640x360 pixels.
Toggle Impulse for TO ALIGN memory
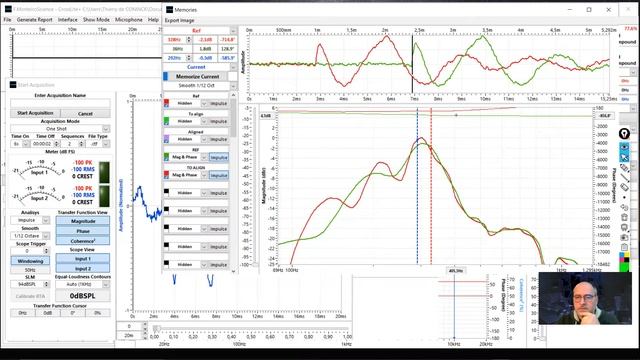(219, 175)
